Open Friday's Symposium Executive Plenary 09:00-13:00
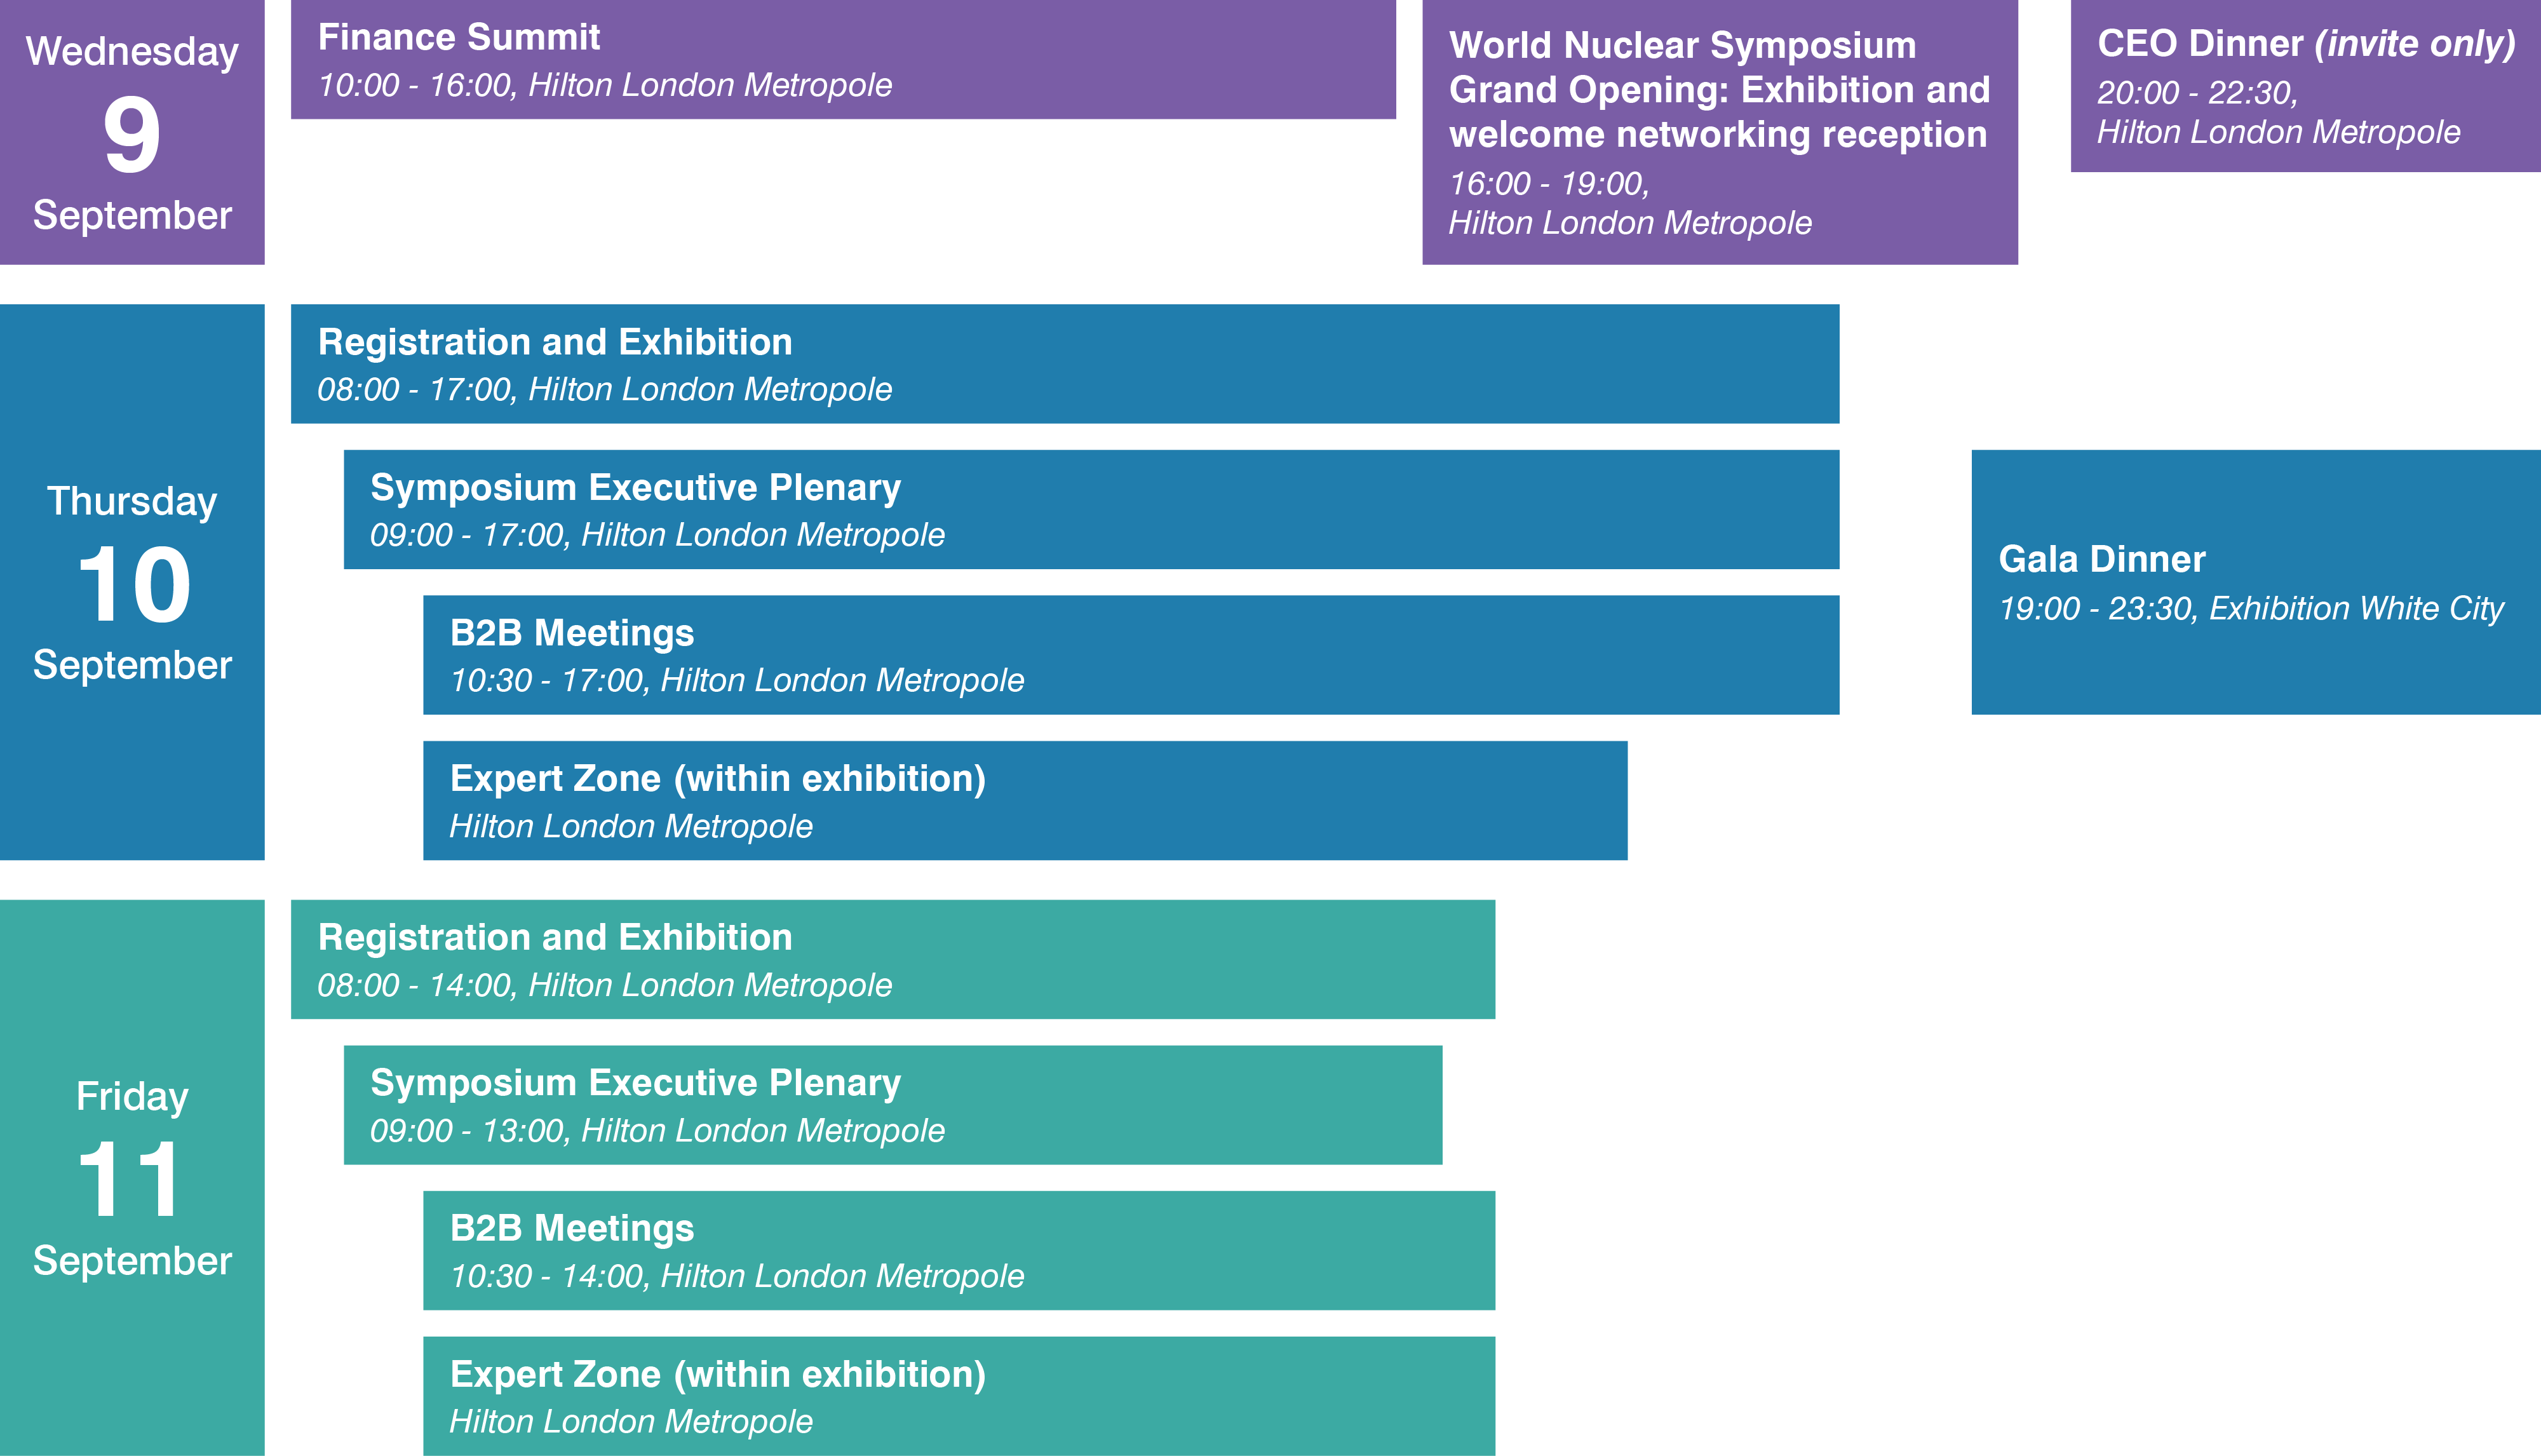The height and width of the screenshot is (1456, 2541). [892, 1105]
